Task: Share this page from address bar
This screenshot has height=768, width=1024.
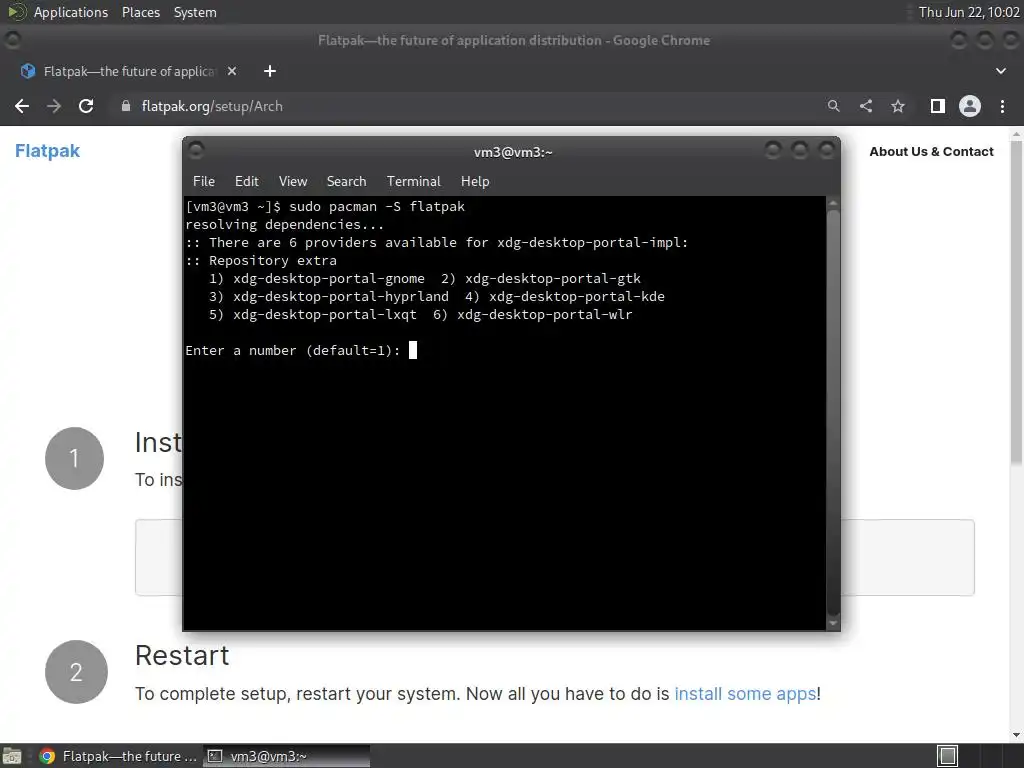Action: 866,106
